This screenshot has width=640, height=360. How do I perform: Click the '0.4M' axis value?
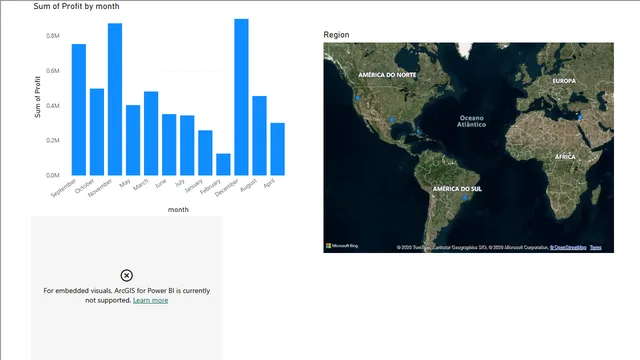(53, 106)
